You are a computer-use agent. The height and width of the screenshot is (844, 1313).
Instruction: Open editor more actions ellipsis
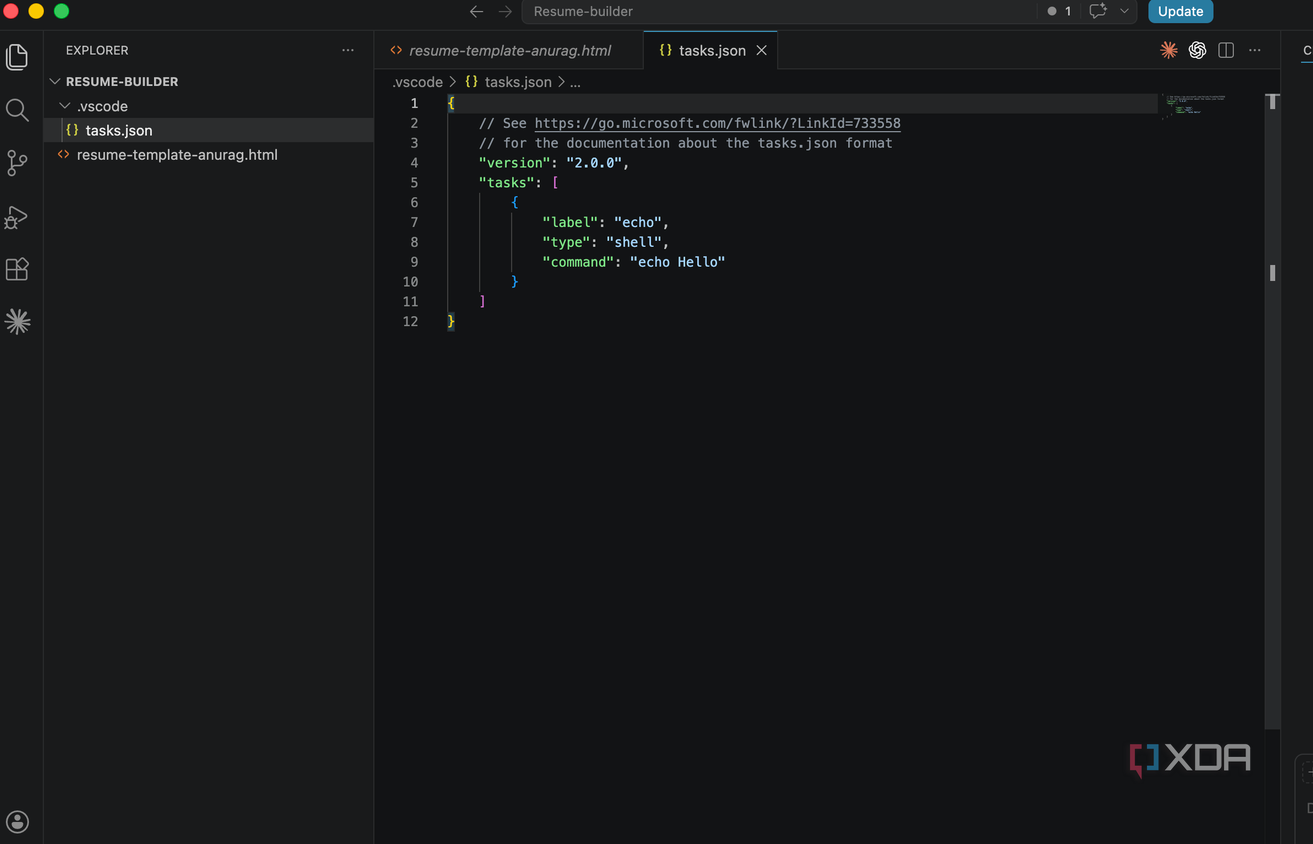pos(1255,50)
